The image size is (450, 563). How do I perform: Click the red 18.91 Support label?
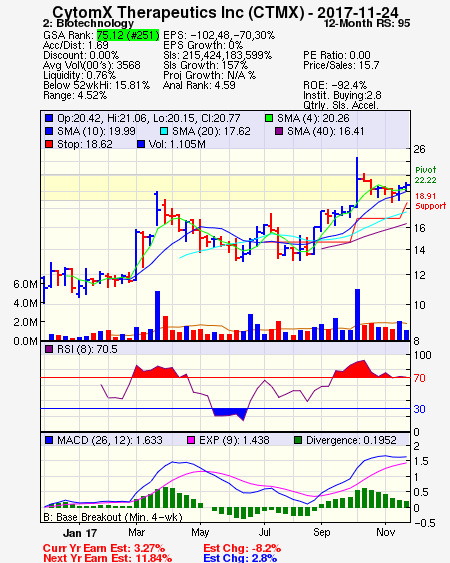[x=431, y=201]
